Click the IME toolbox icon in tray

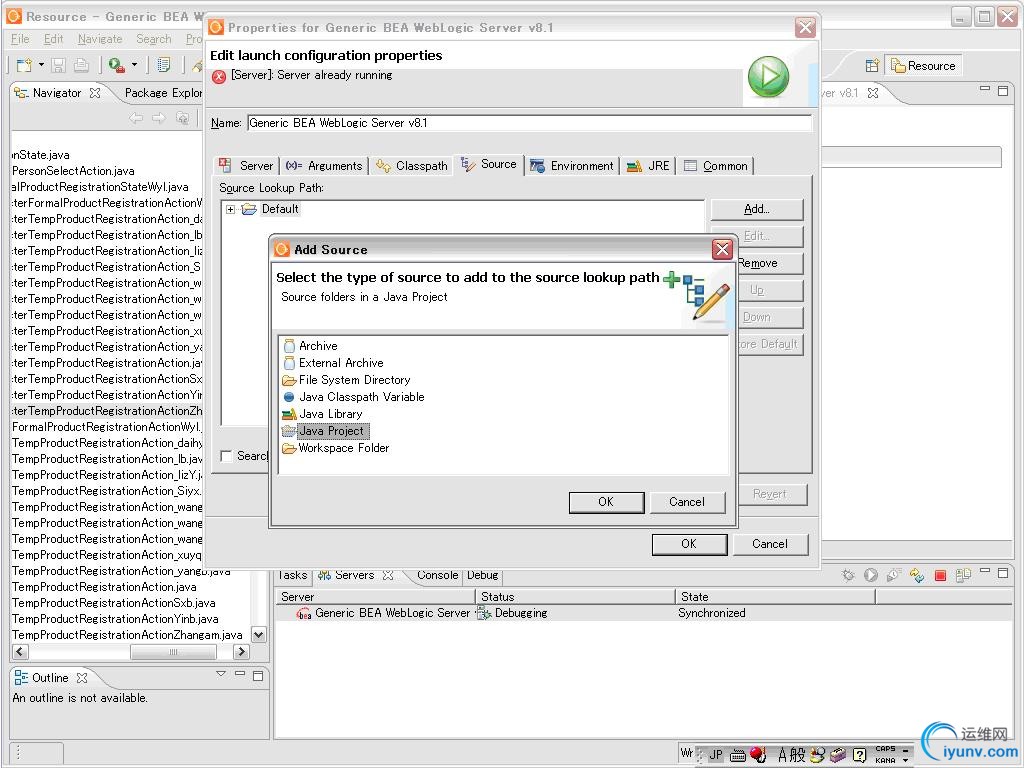[839, 756]
